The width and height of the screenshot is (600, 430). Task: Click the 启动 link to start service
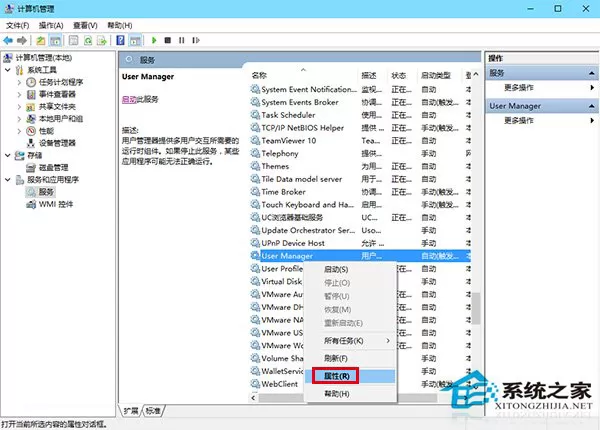coord(129,99)
